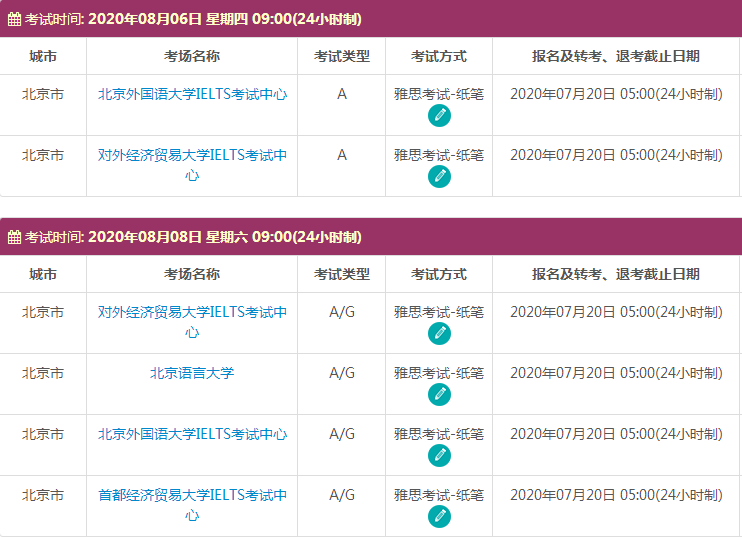This screenshot has height=537, width=742.
Task: Click 报名及转考、退考截止日期 header in second table
Action: (x=616, y=274)
